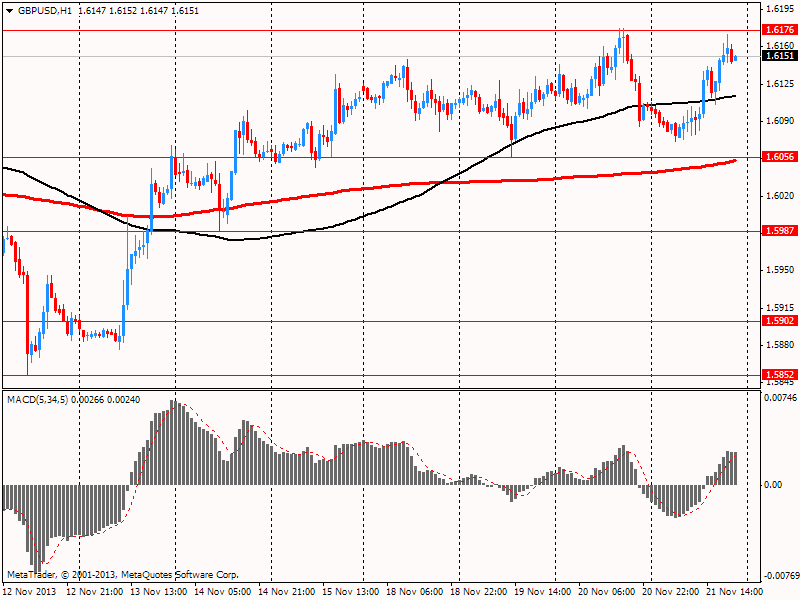Select the 1.6056 red price level label
Screen dimensions: 800x600
[780, 157]
